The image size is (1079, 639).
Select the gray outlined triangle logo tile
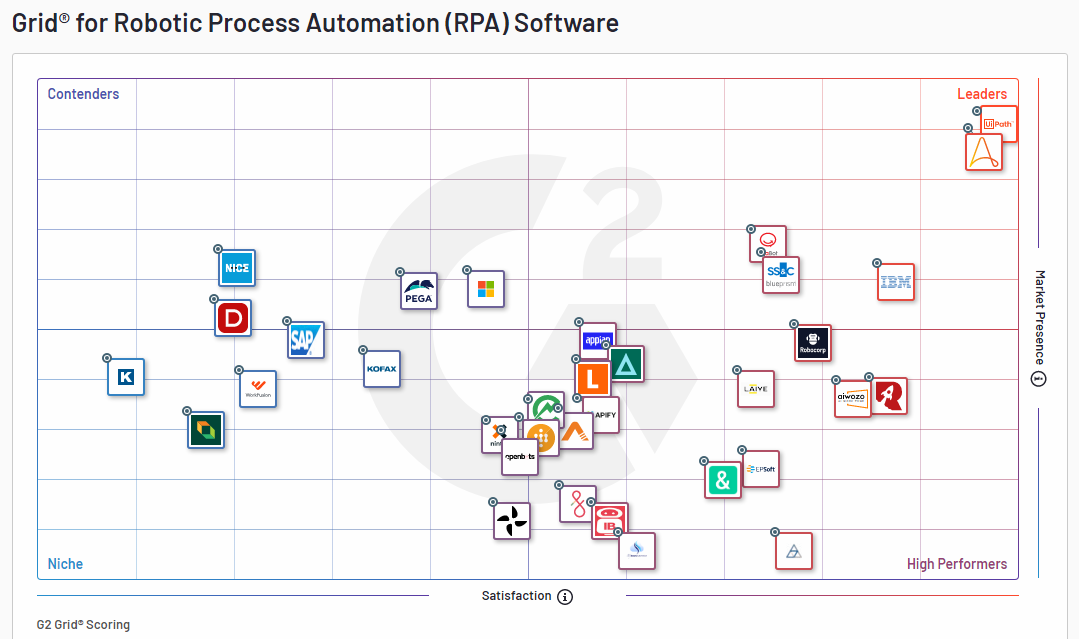point(793,551)
